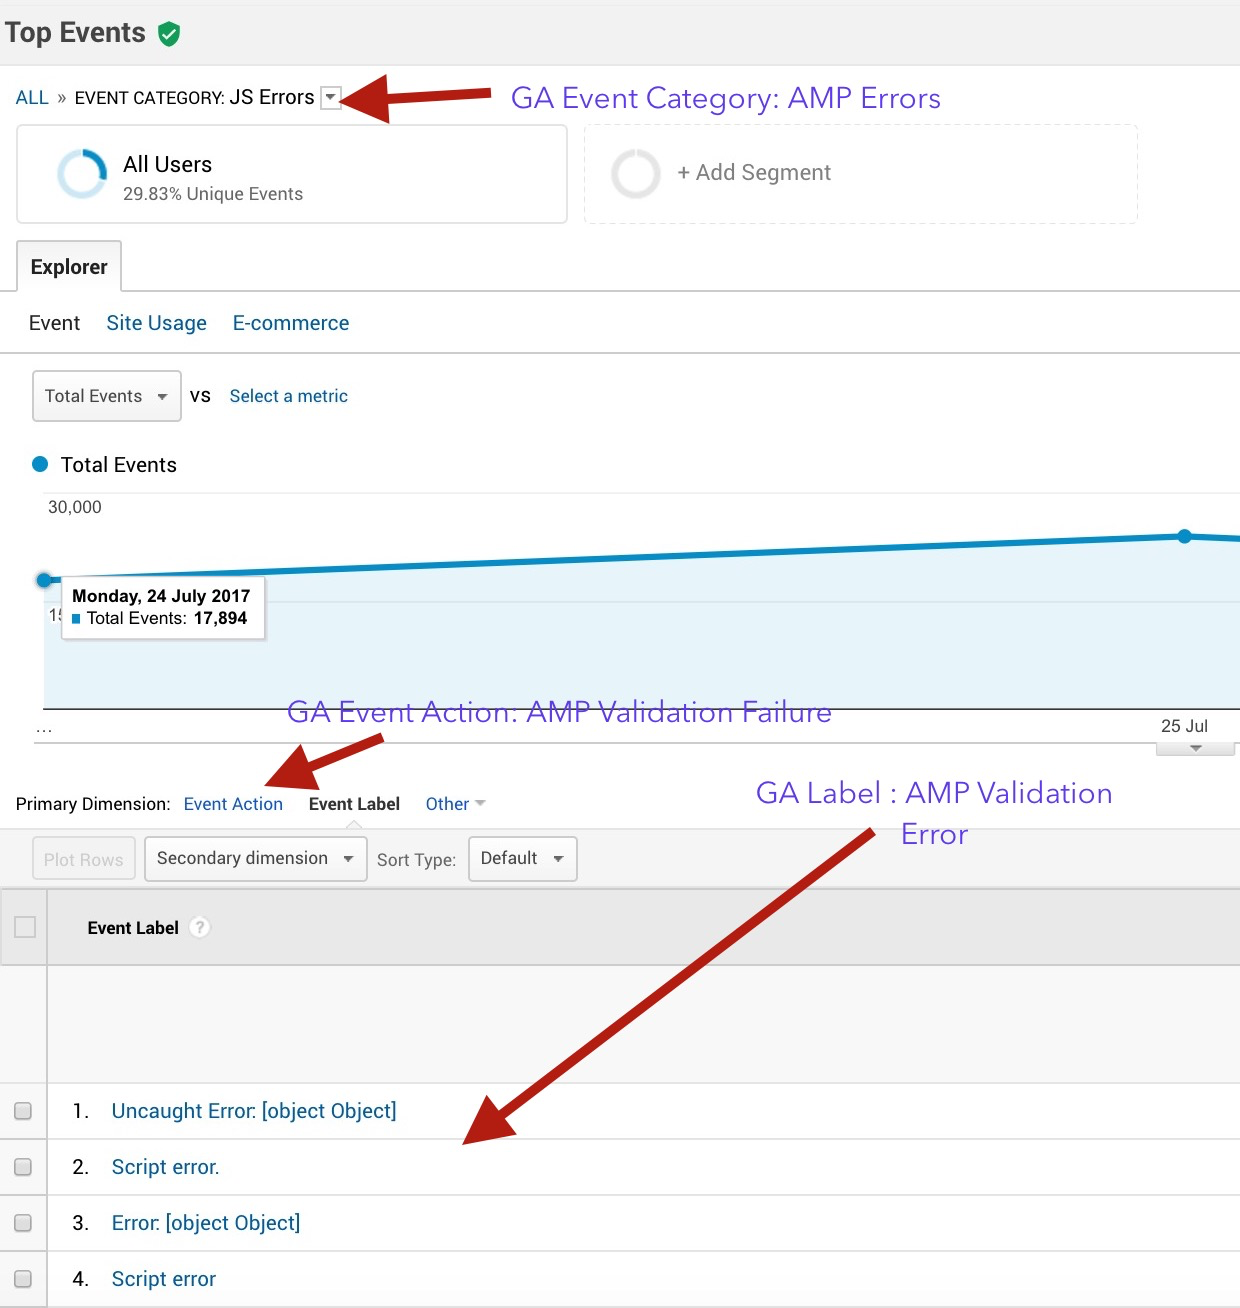The image size is (1240, 1308).
Task: Open the JS Errors event category dropdown
Action: (x=330, y=96)
